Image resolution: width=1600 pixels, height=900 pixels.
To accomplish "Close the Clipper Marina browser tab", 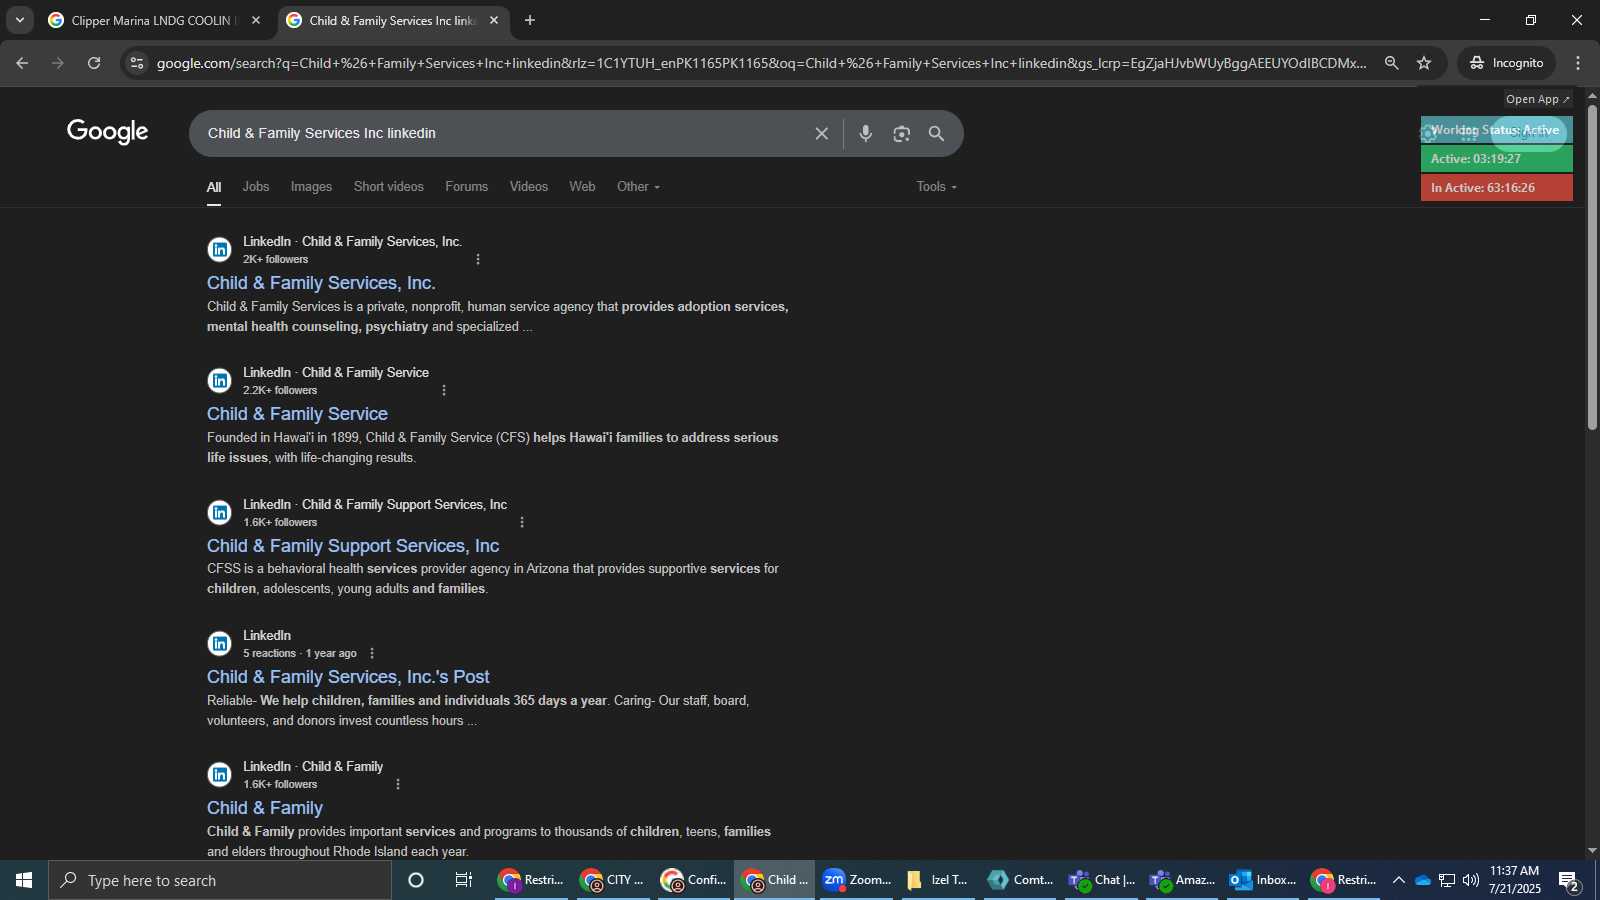I will (x=256, y=20).
